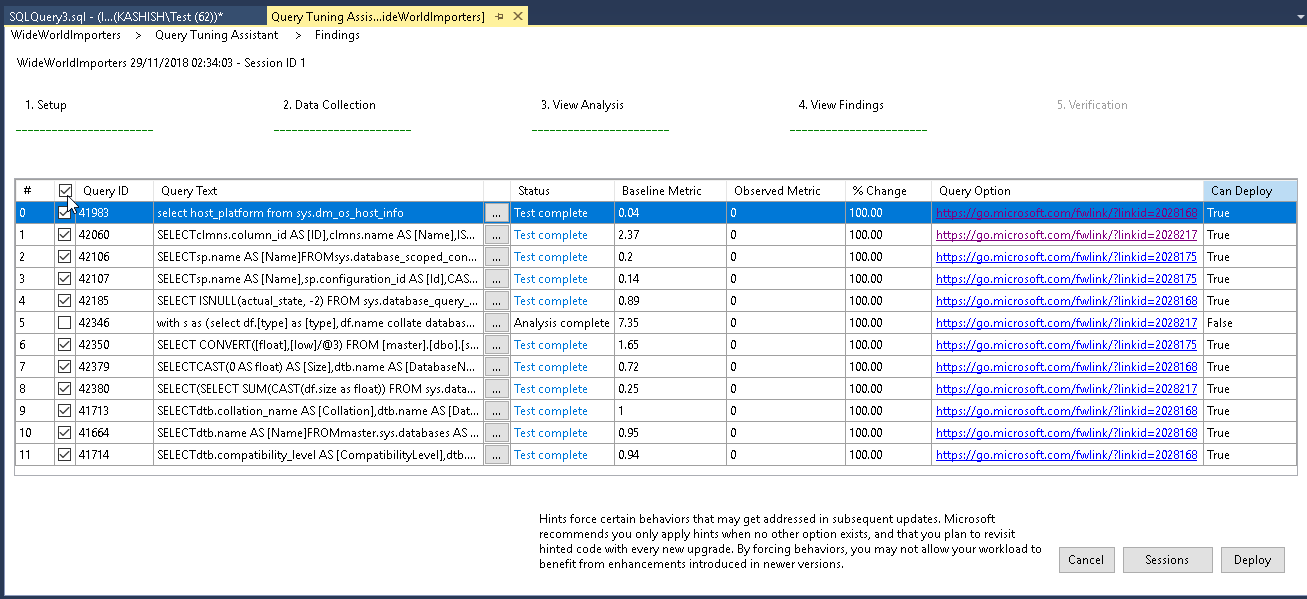Screen dimensions: 1307x599
Task: Follow the Query Option link for query 42346
Action: [x=1066, y=323]
